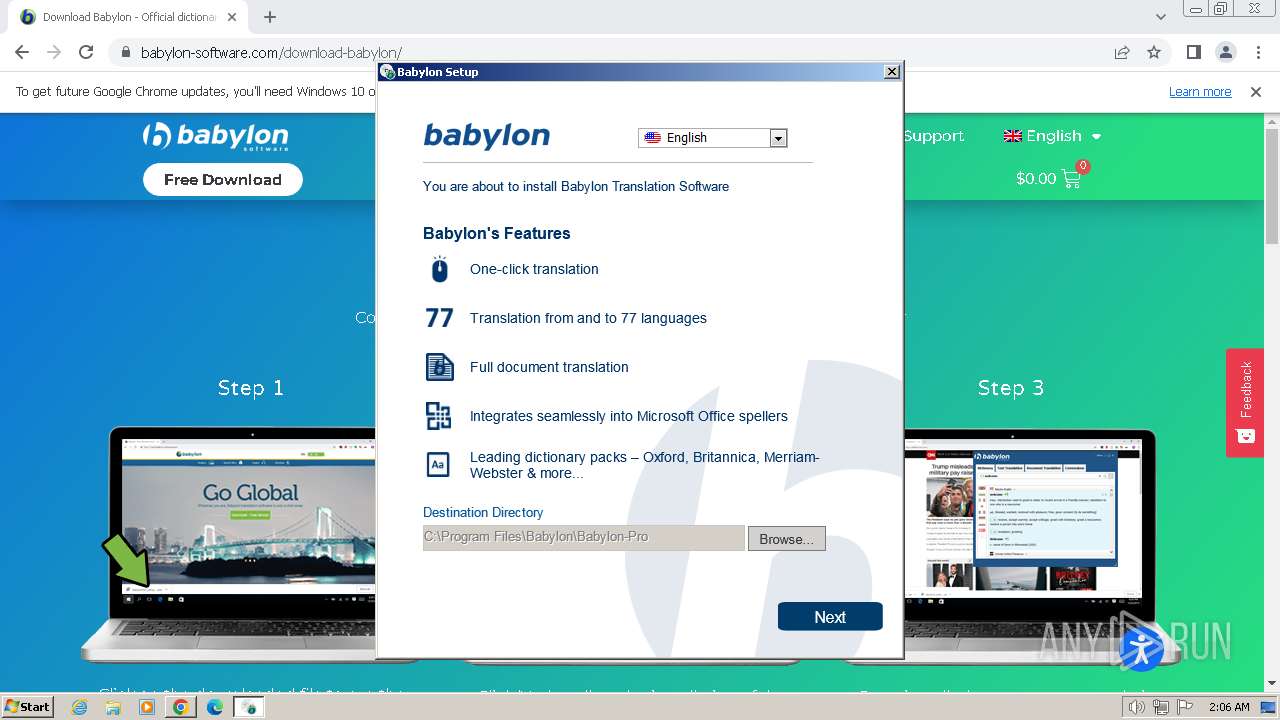Image resolution: width=1280 pixels, height=720 pixels.
Task: Dismiss the Chrome update notification bar
Action: 1256,92
